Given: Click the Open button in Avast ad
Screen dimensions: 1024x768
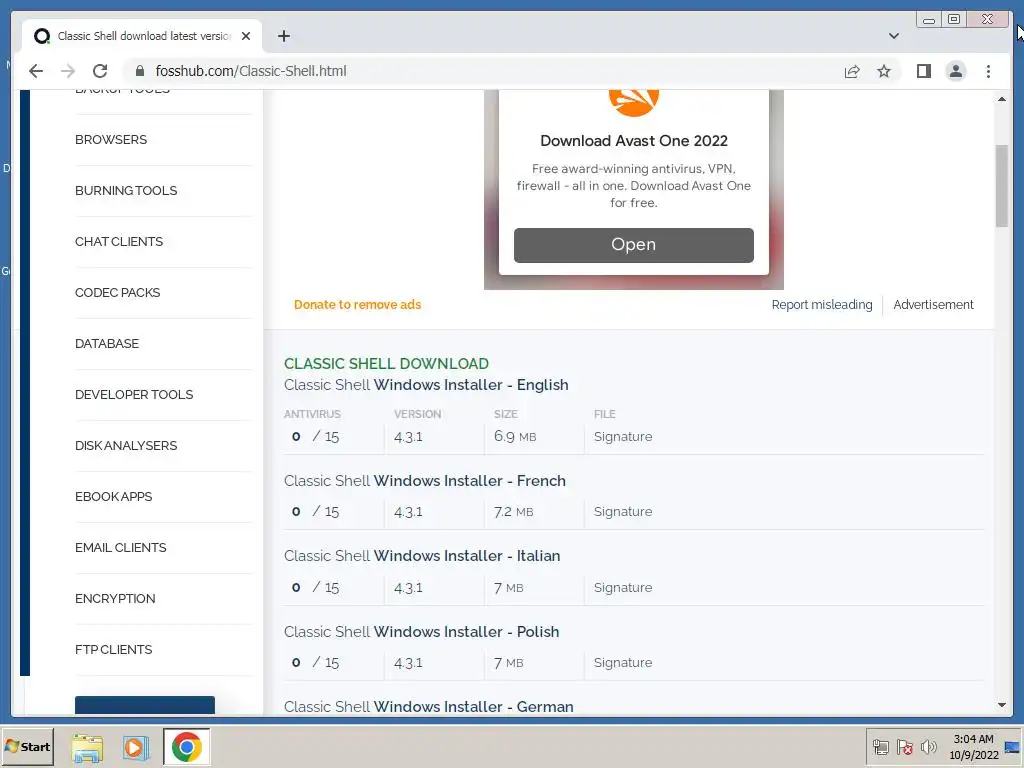Looking at the screenshot, I should point(633,245).
